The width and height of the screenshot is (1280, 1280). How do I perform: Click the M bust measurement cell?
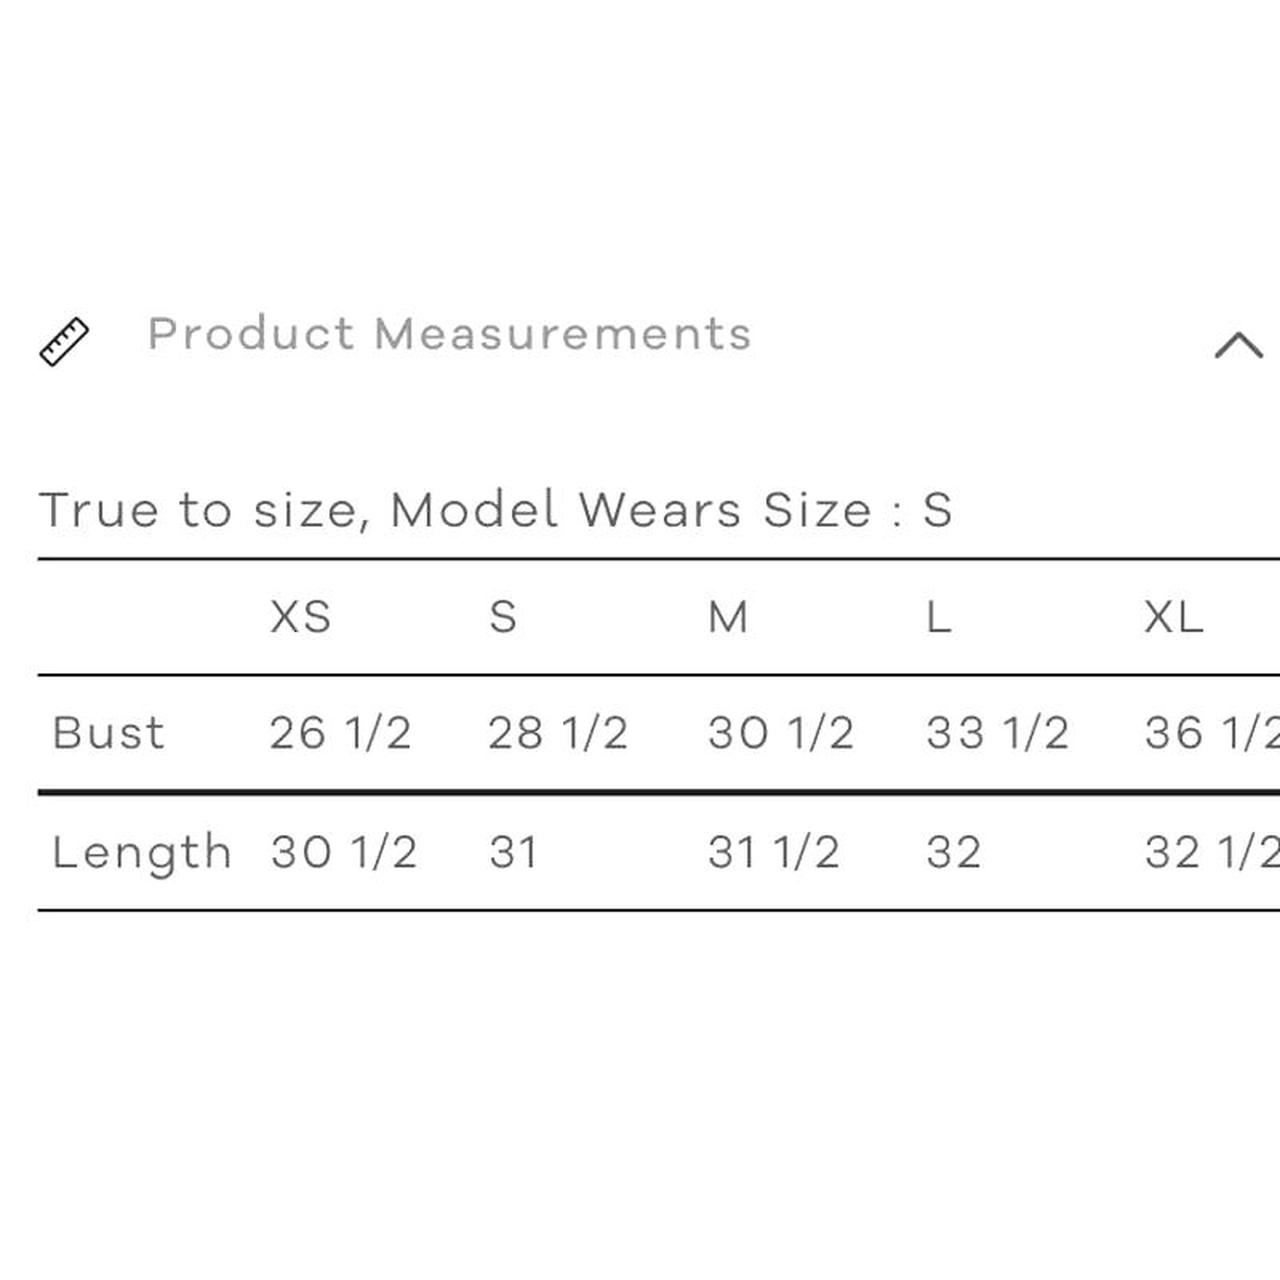[780, 733]
